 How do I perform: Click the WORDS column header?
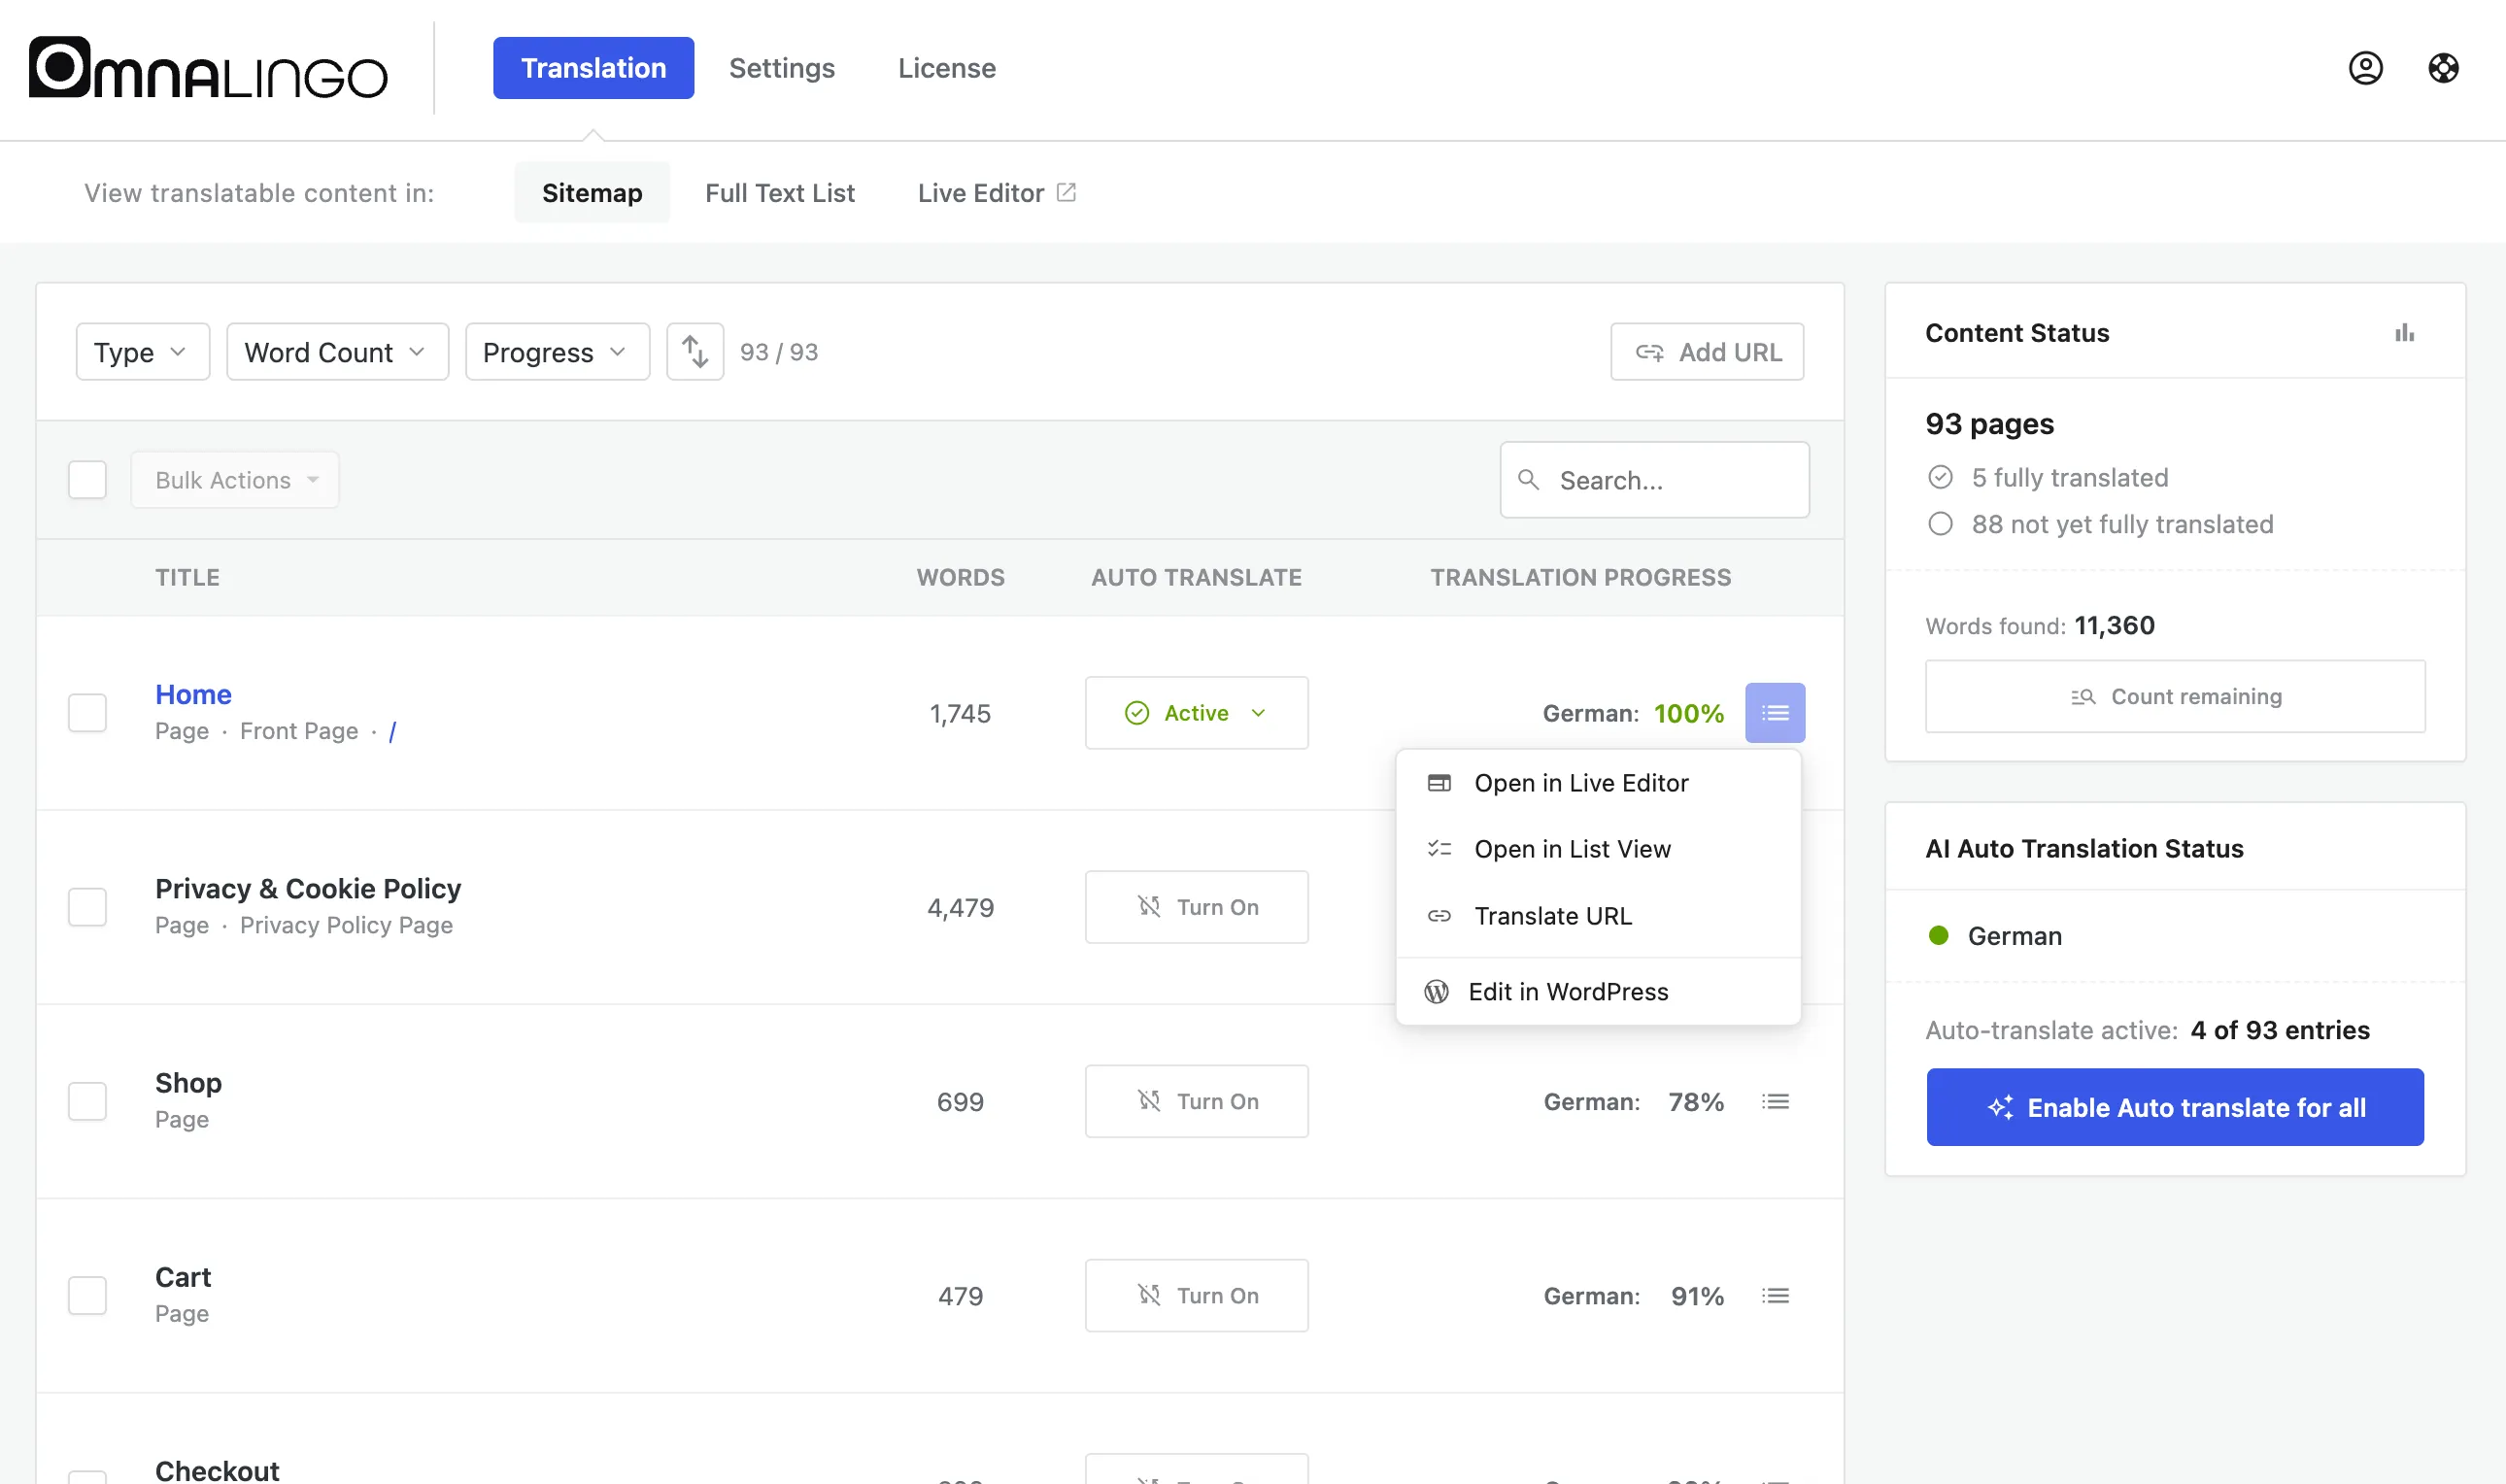coord(960,577)
